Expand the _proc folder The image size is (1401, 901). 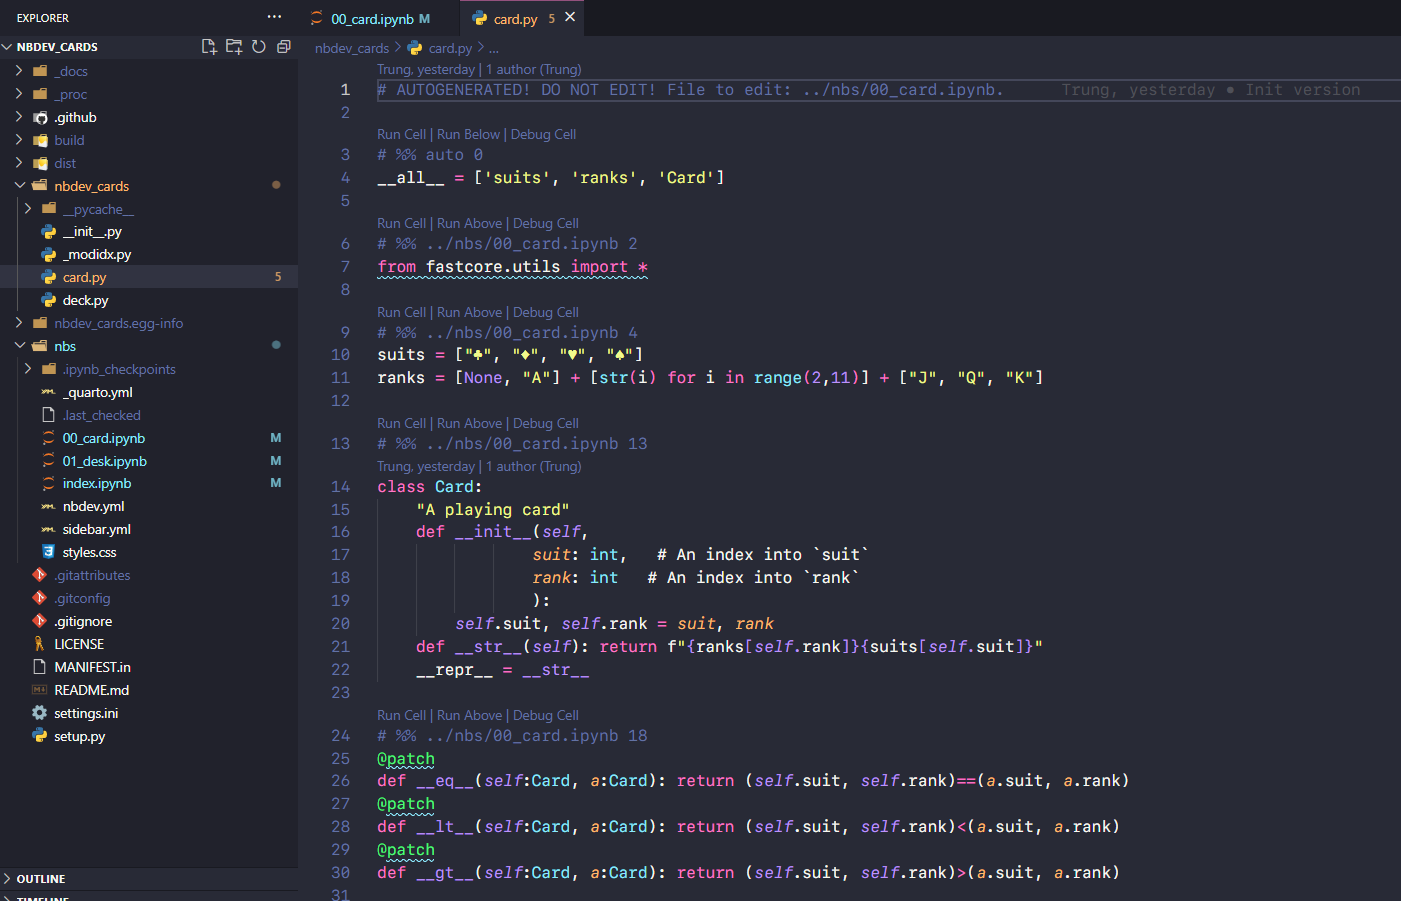[19, 94]
